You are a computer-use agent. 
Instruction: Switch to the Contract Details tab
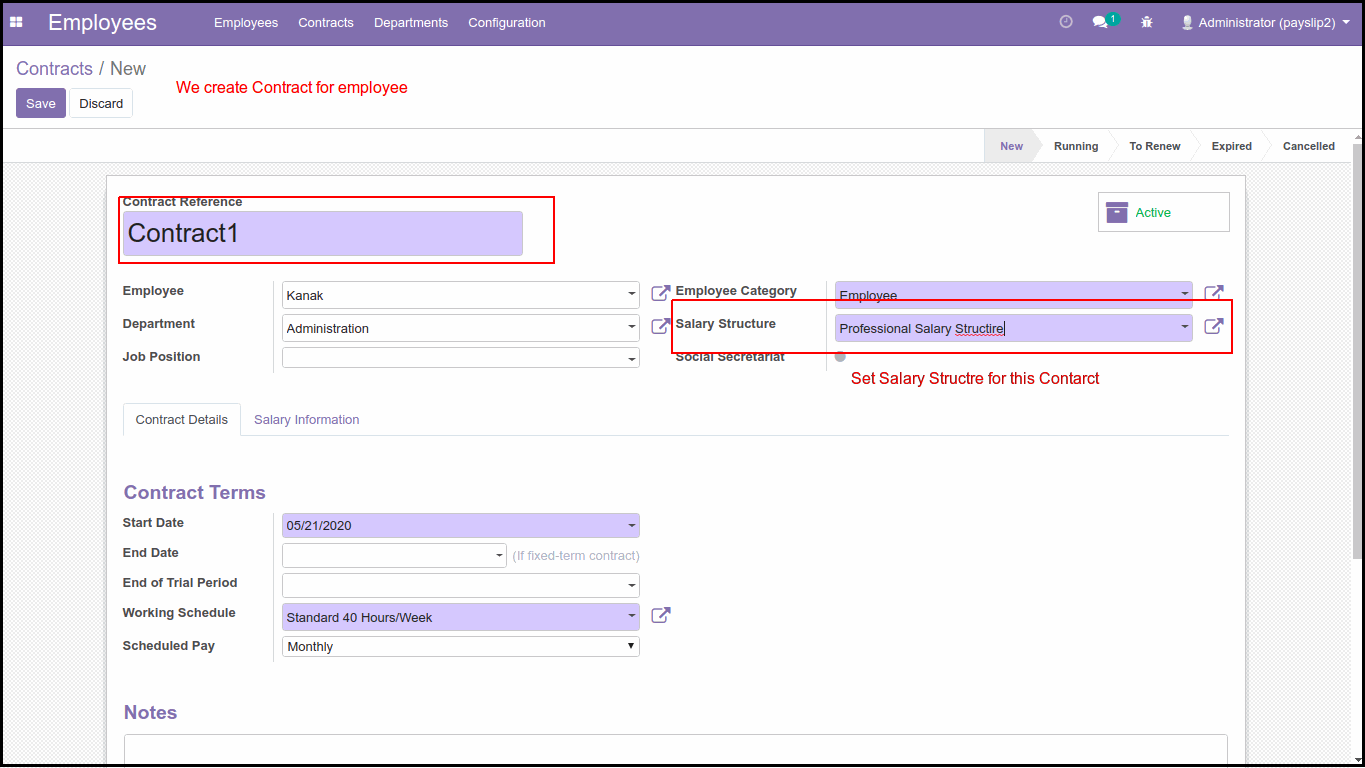point(182,420)
